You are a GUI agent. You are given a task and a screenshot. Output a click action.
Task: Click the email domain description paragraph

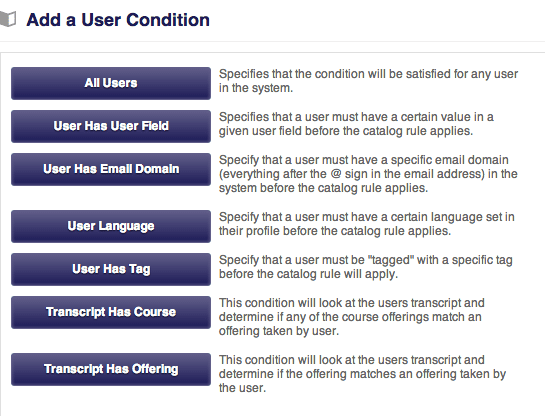tap(368, 174)
